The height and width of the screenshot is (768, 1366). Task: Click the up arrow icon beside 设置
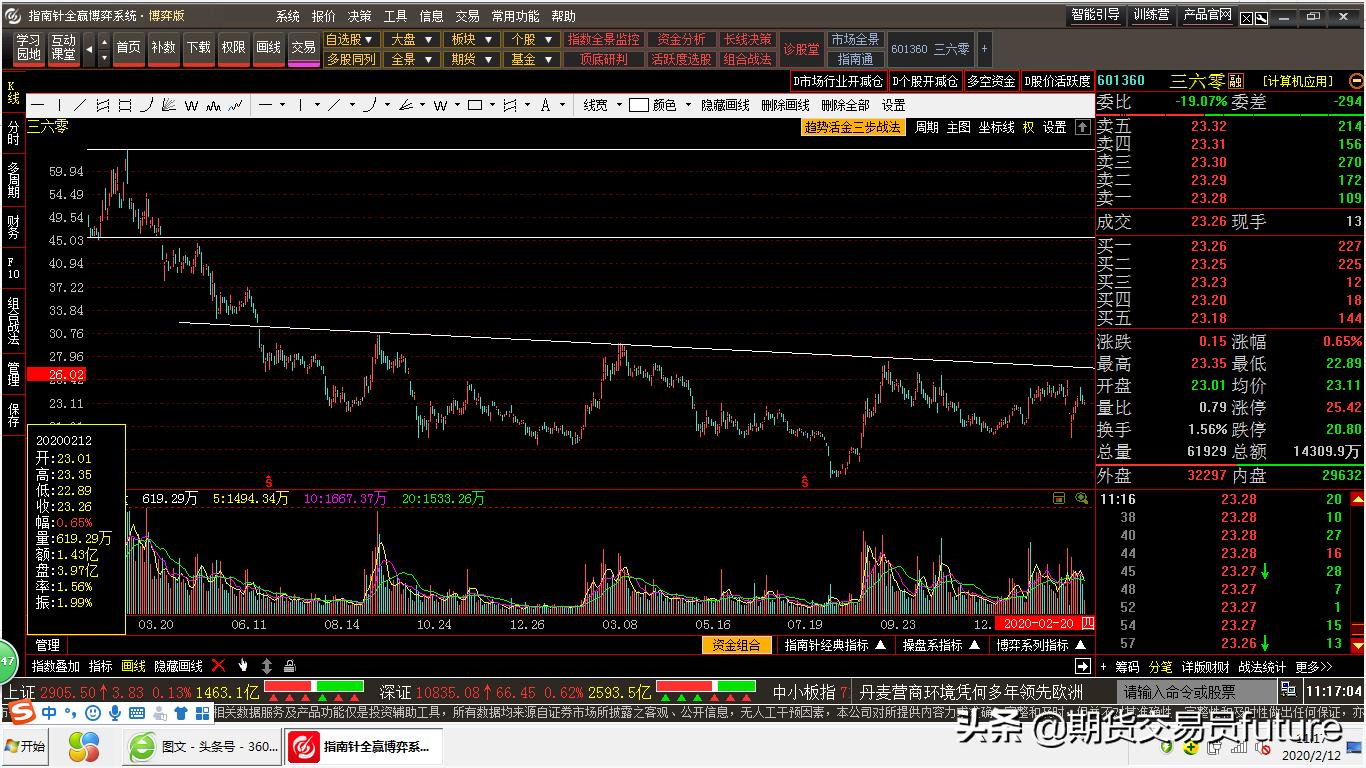point(1082,127)
